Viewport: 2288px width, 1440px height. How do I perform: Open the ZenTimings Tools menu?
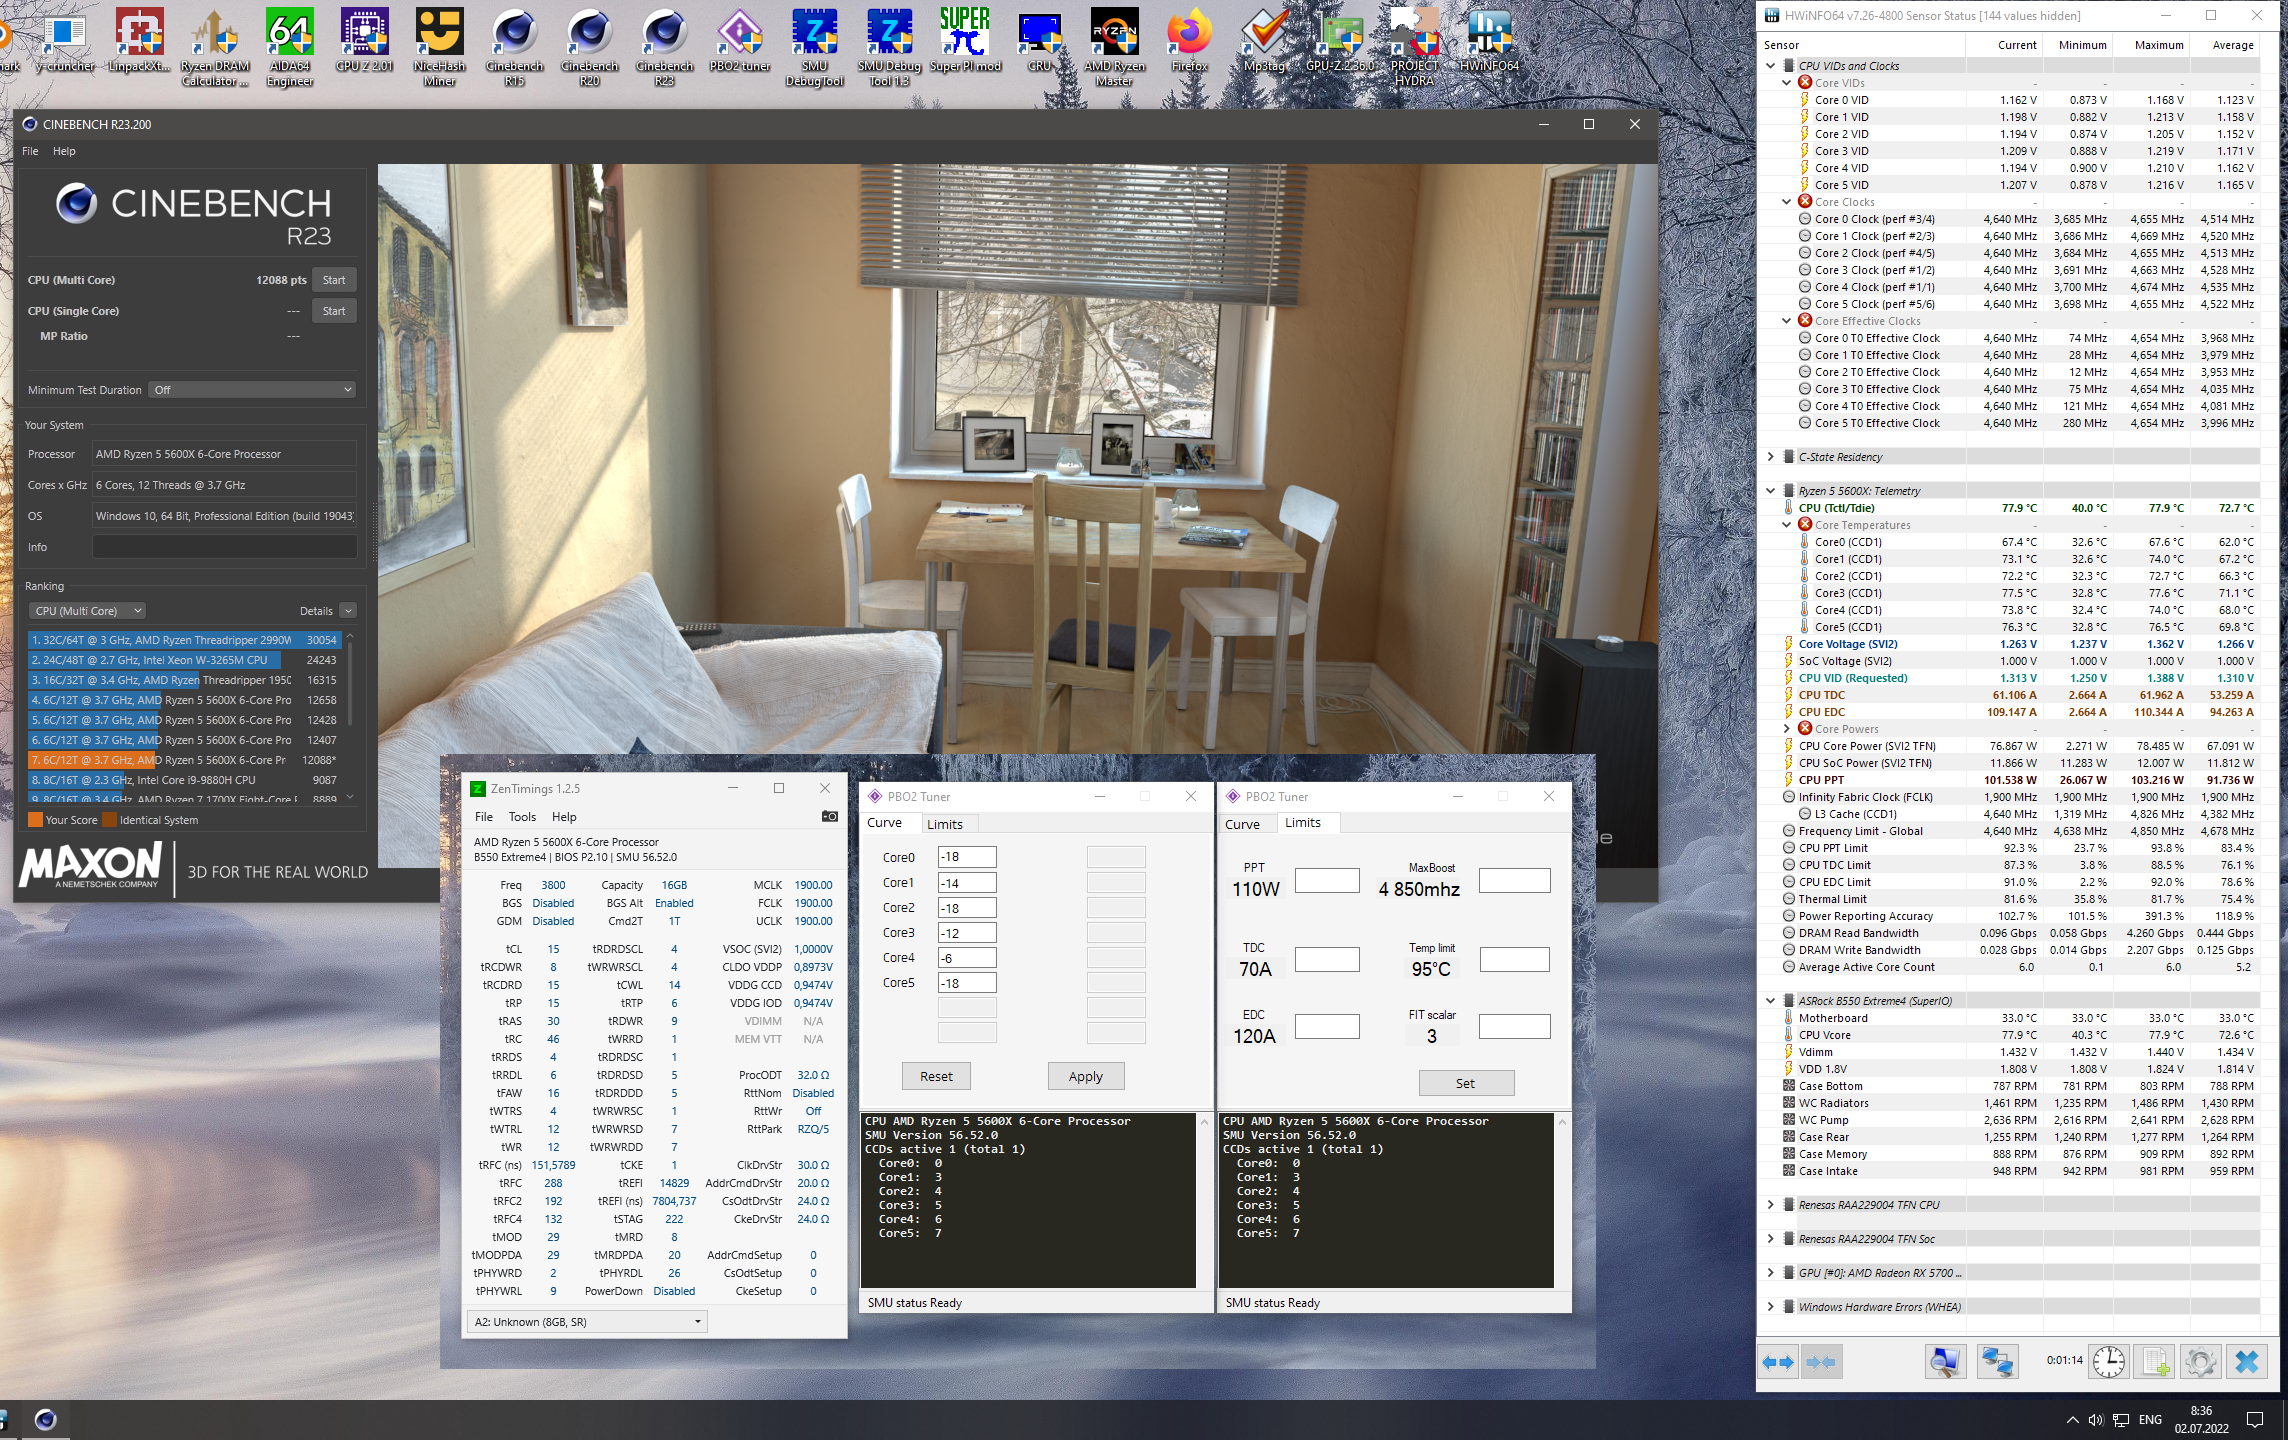[x=522, y=817]
